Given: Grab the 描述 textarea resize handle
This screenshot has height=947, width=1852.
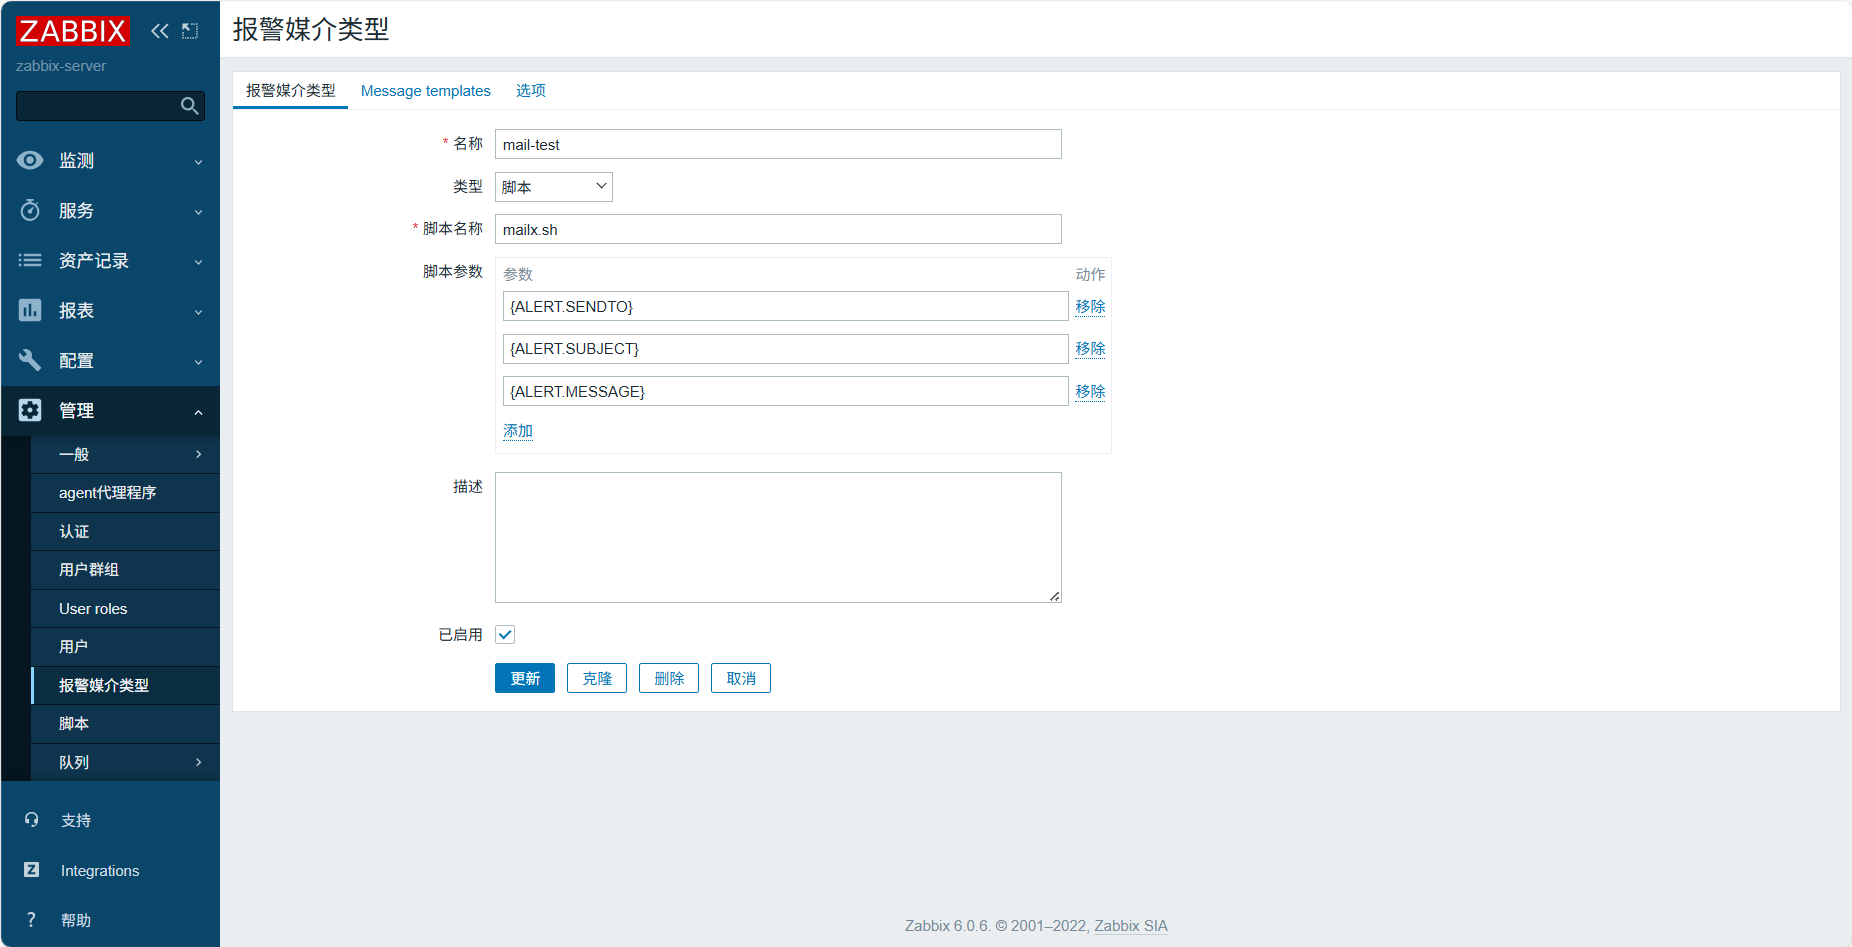Looking at the screenshot, I should click(x=1055, y=596).
